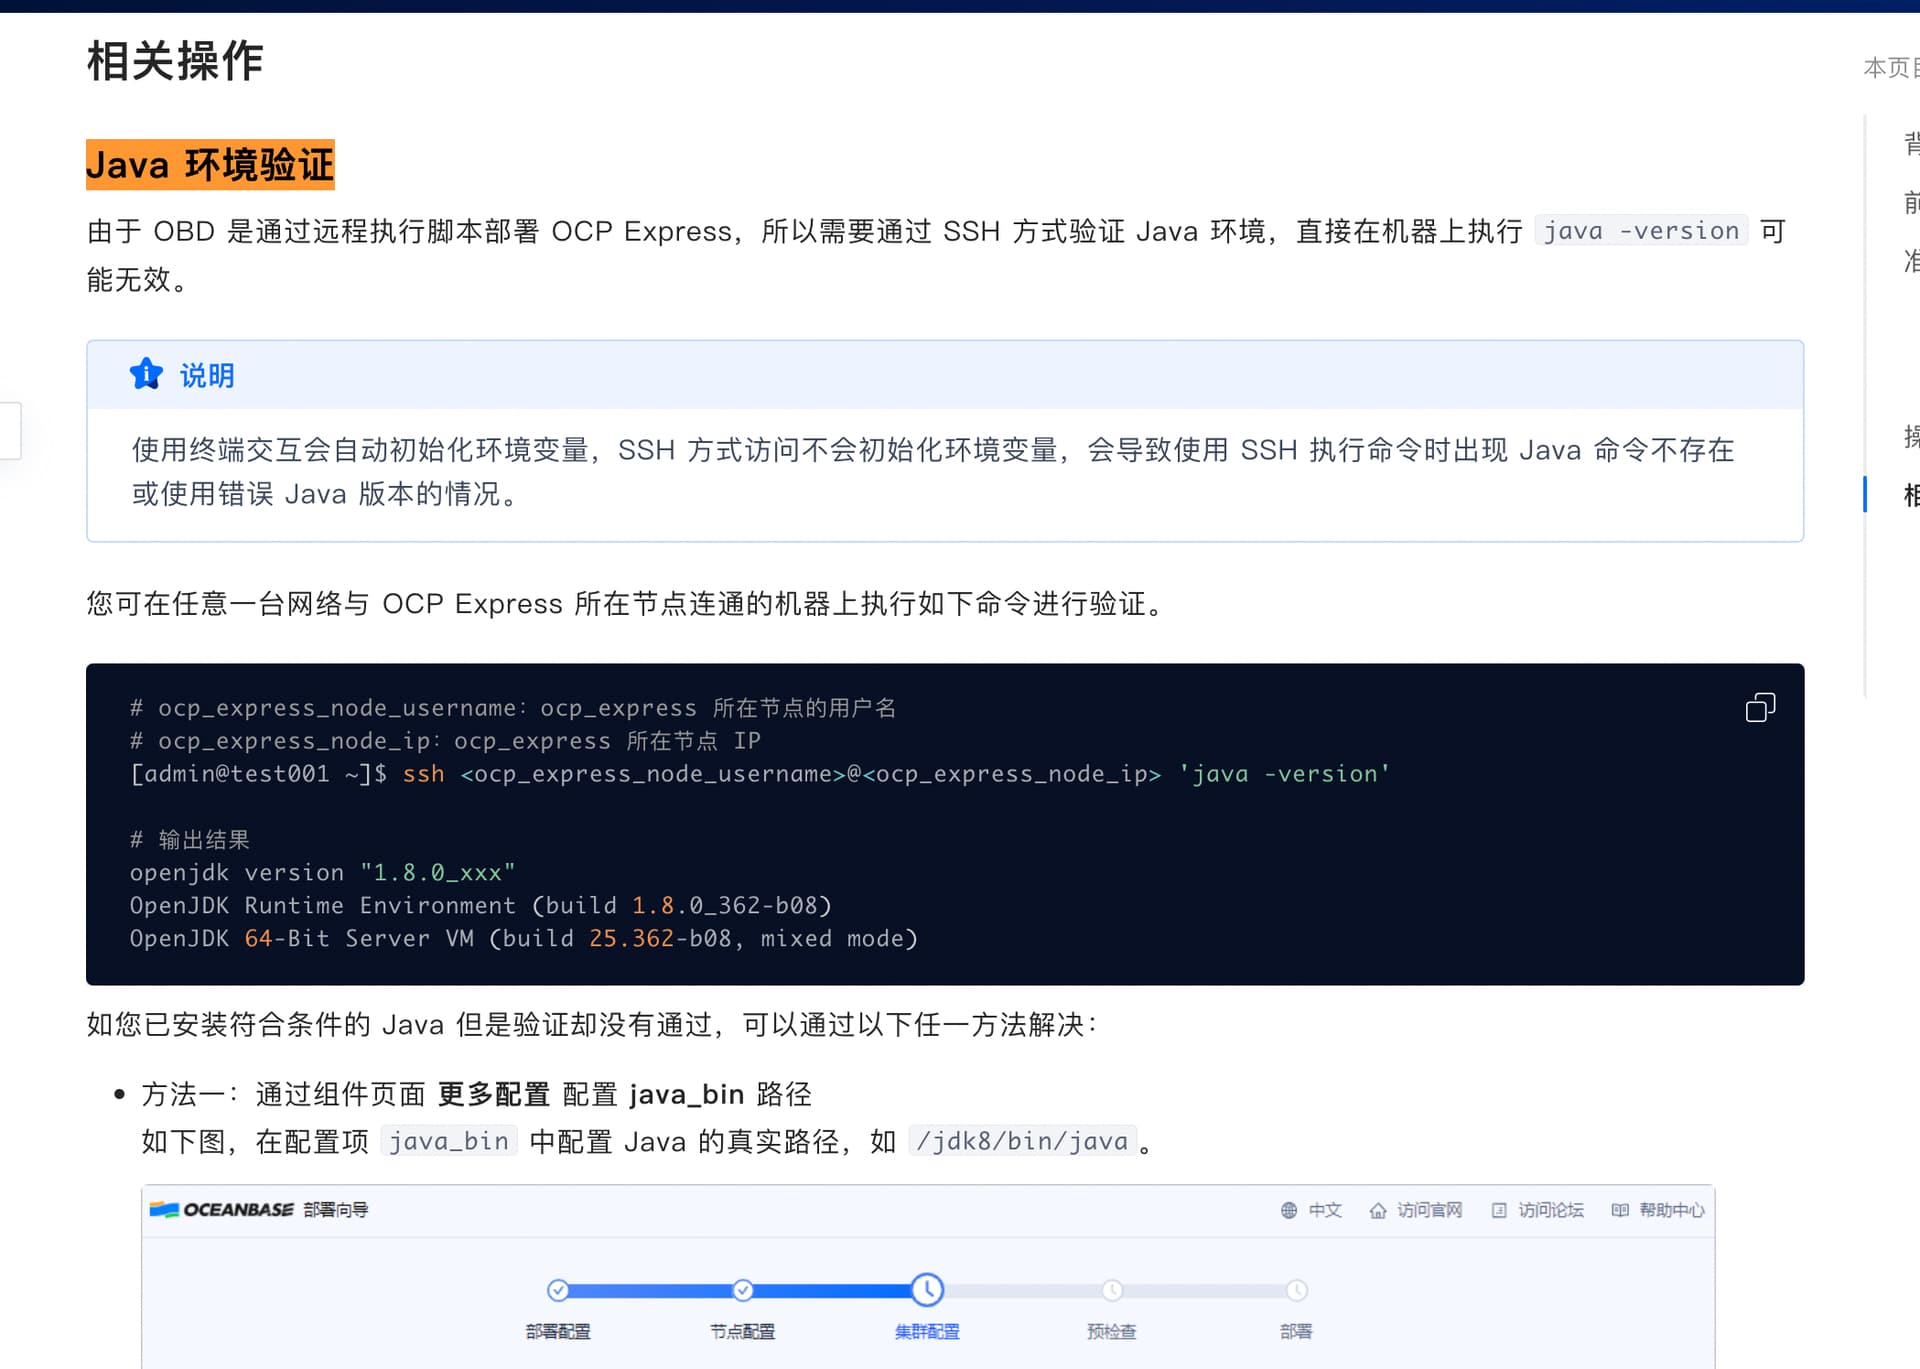Select the 节点配置 completed step marker

coord(743,1290)
